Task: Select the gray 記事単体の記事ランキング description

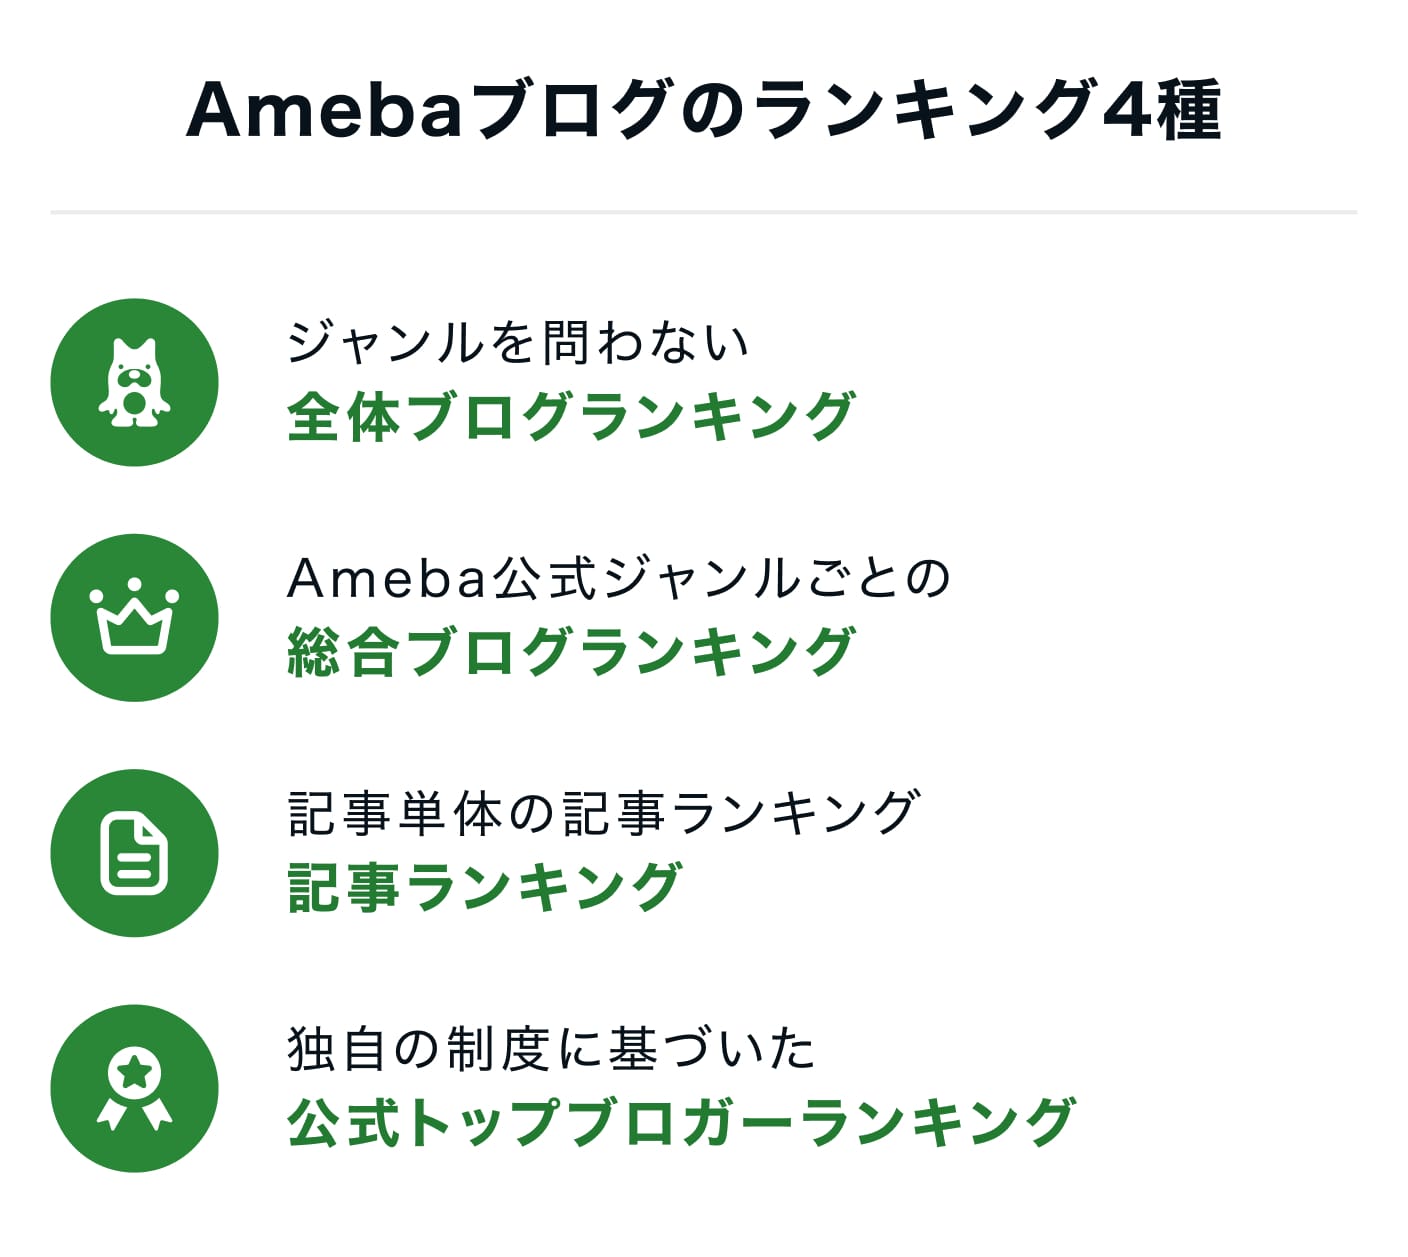Action: (x=602, y=813)
